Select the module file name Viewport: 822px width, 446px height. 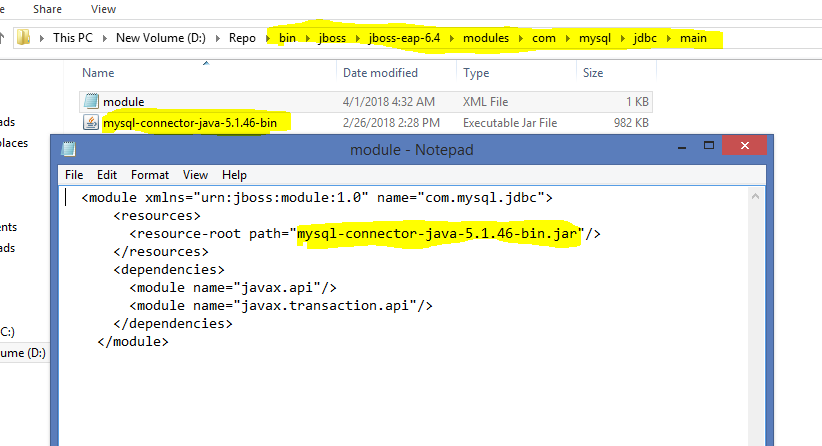pos(124,101)
